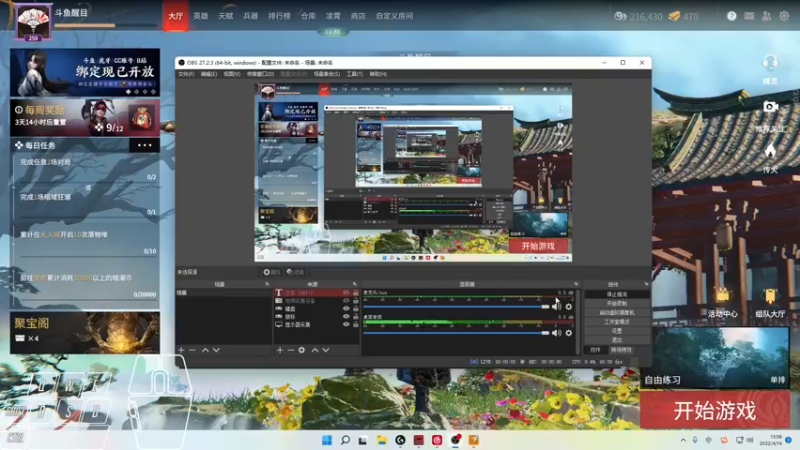Click 启动虚拟摄像机 in OBS controls
Screen dimensions: 800x450
coord(617,313)
